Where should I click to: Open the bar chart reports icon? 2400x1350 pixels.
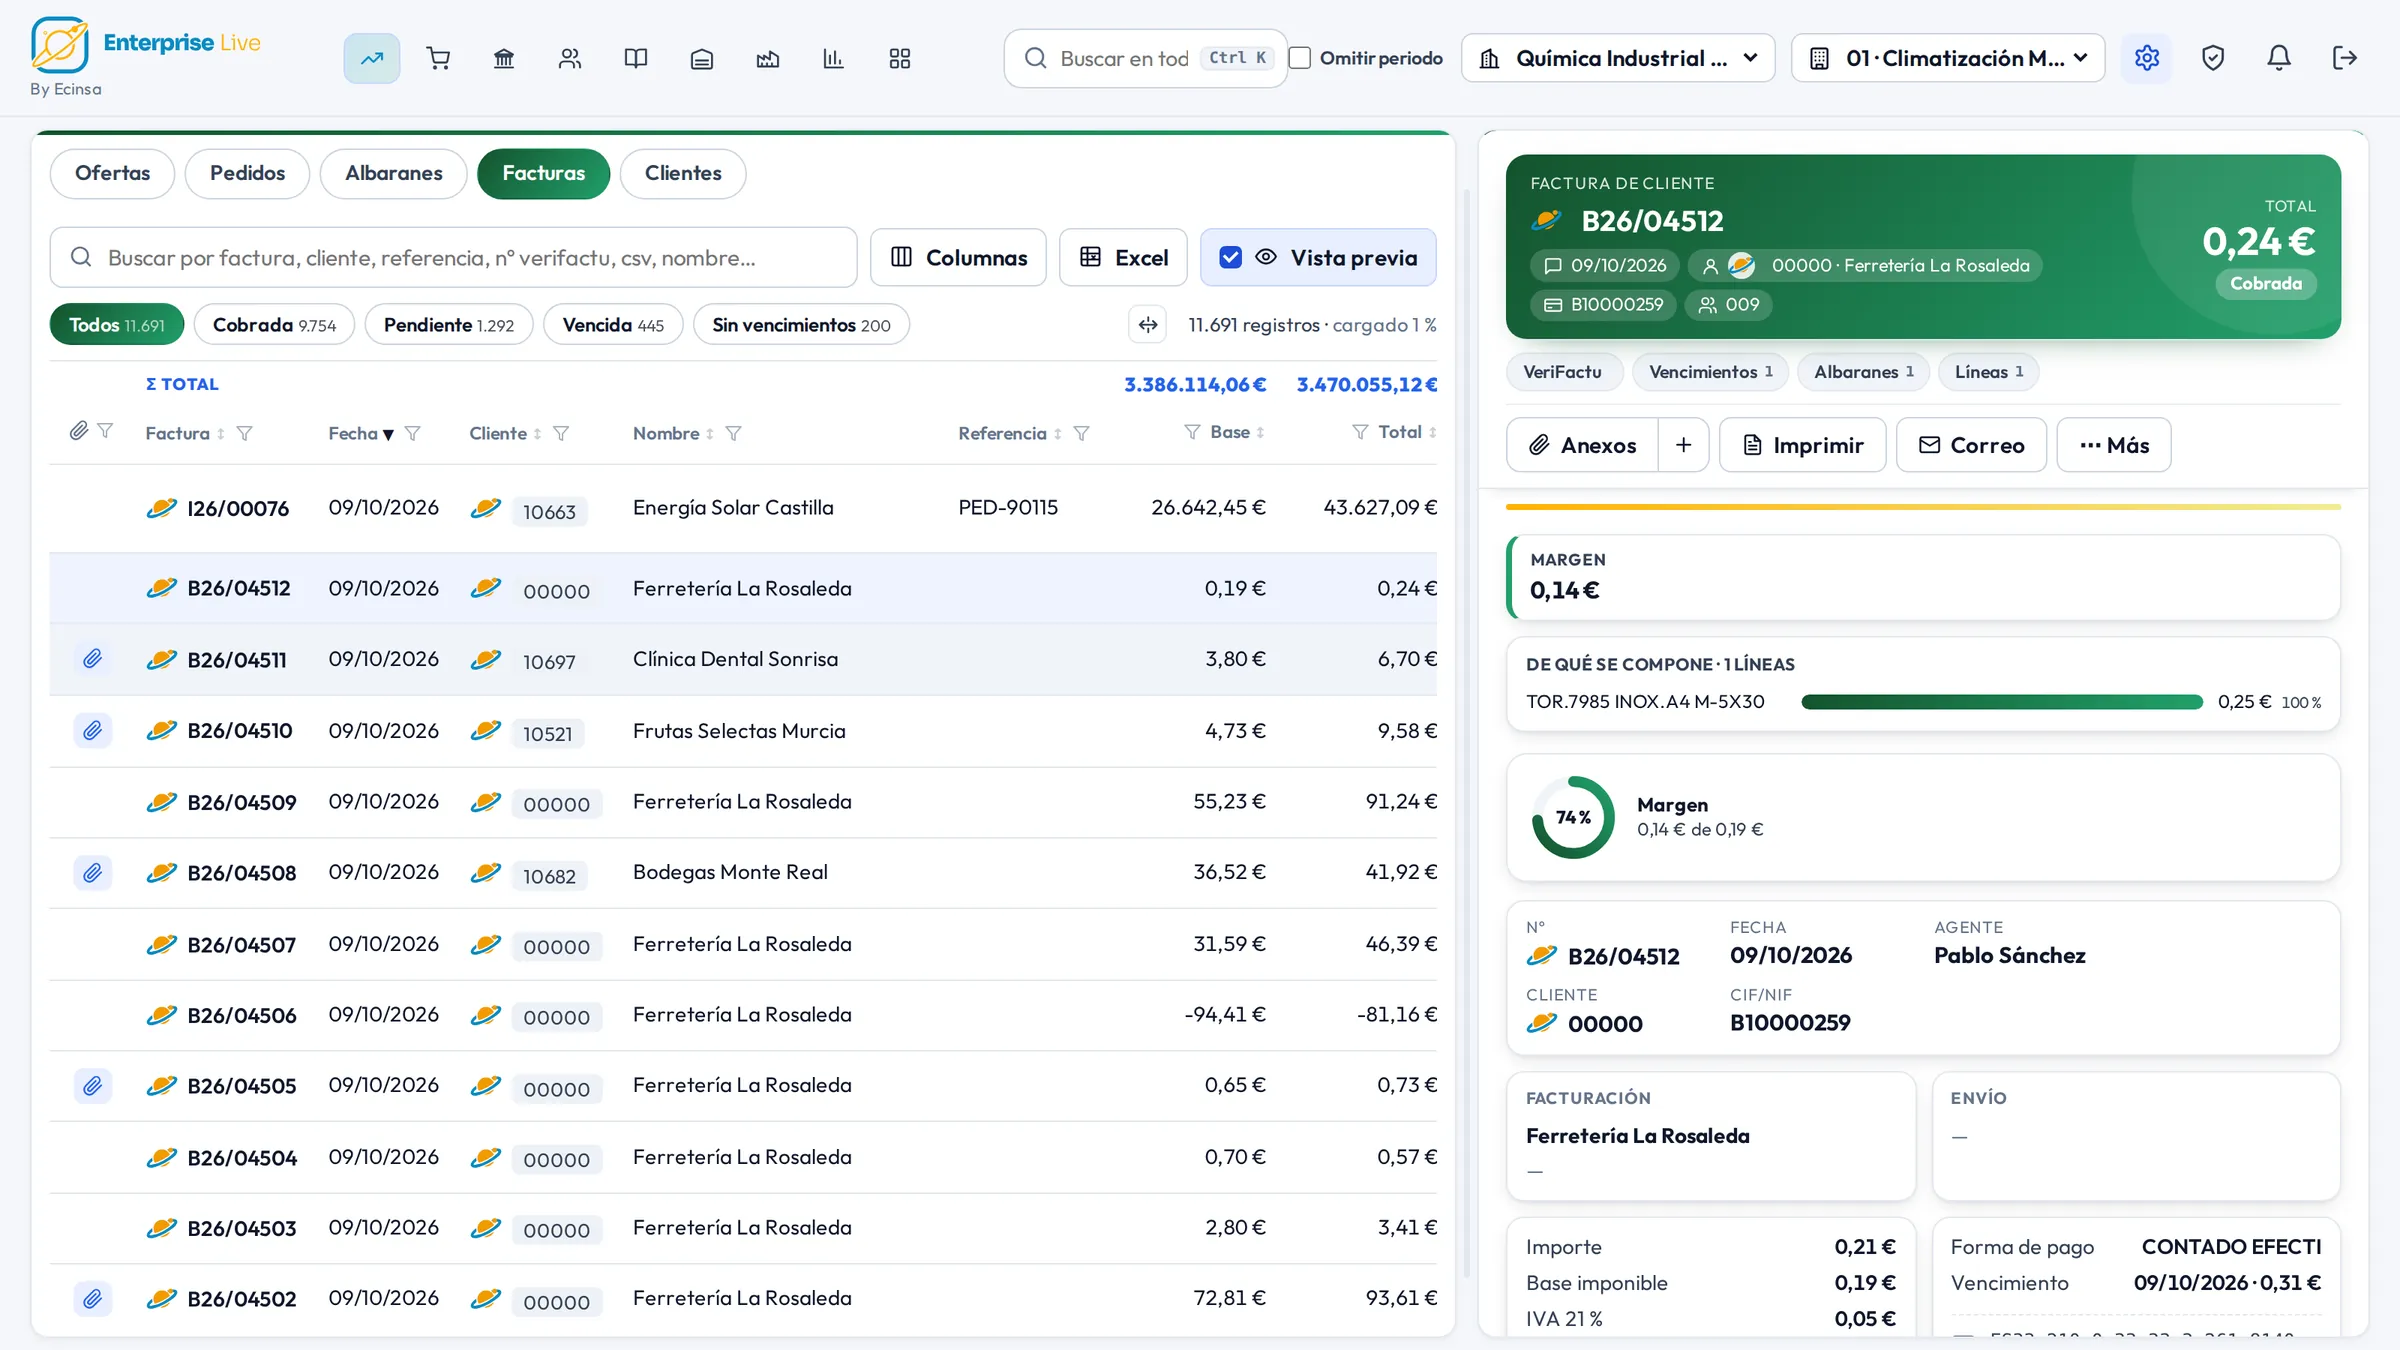coord(834,58)
